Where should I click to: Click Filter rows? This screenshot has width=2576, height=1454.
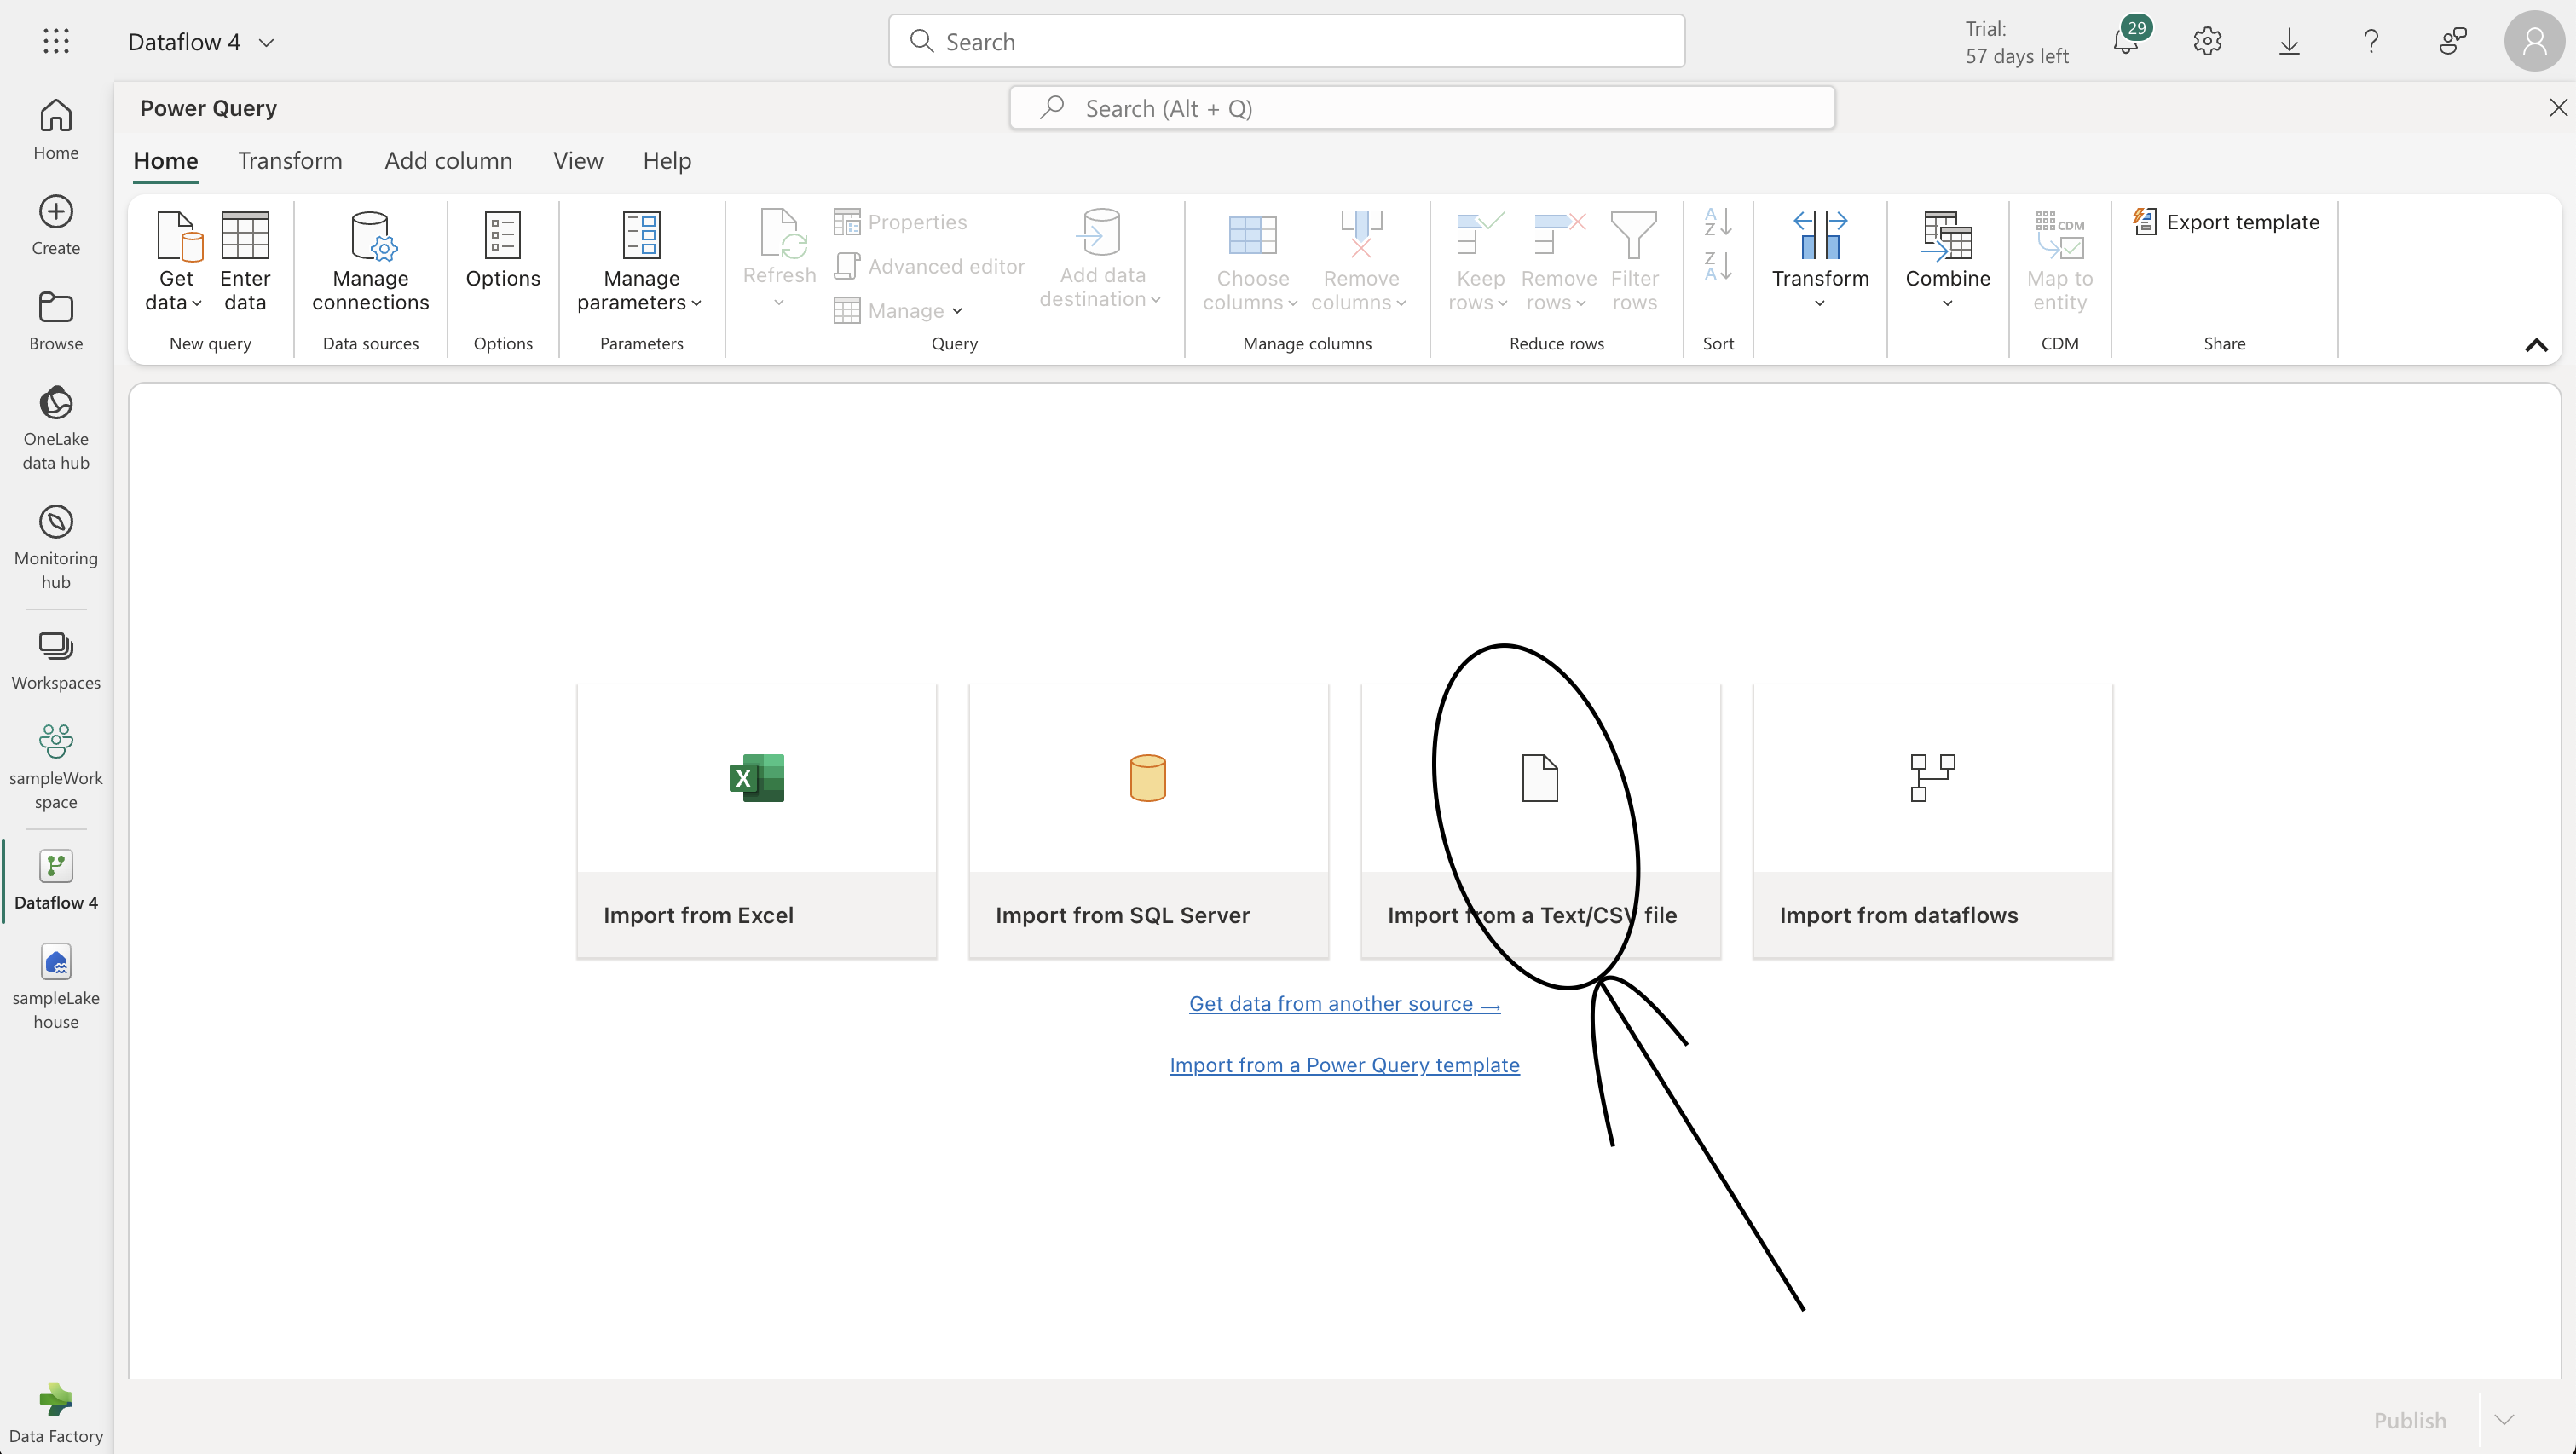1634,261
